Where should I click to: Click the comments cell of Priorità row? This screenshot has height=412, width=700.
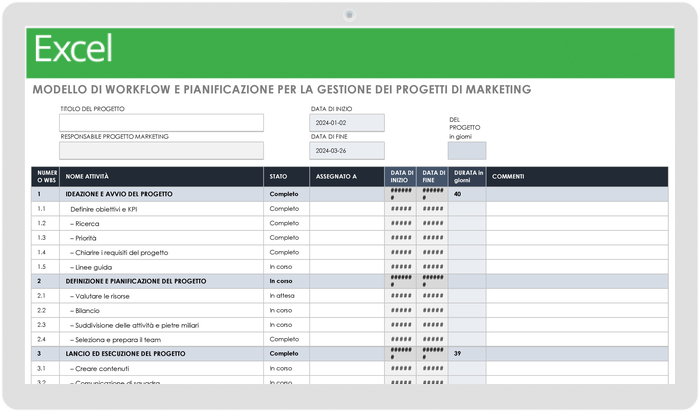pyautogui.click(x=577, y=238)
